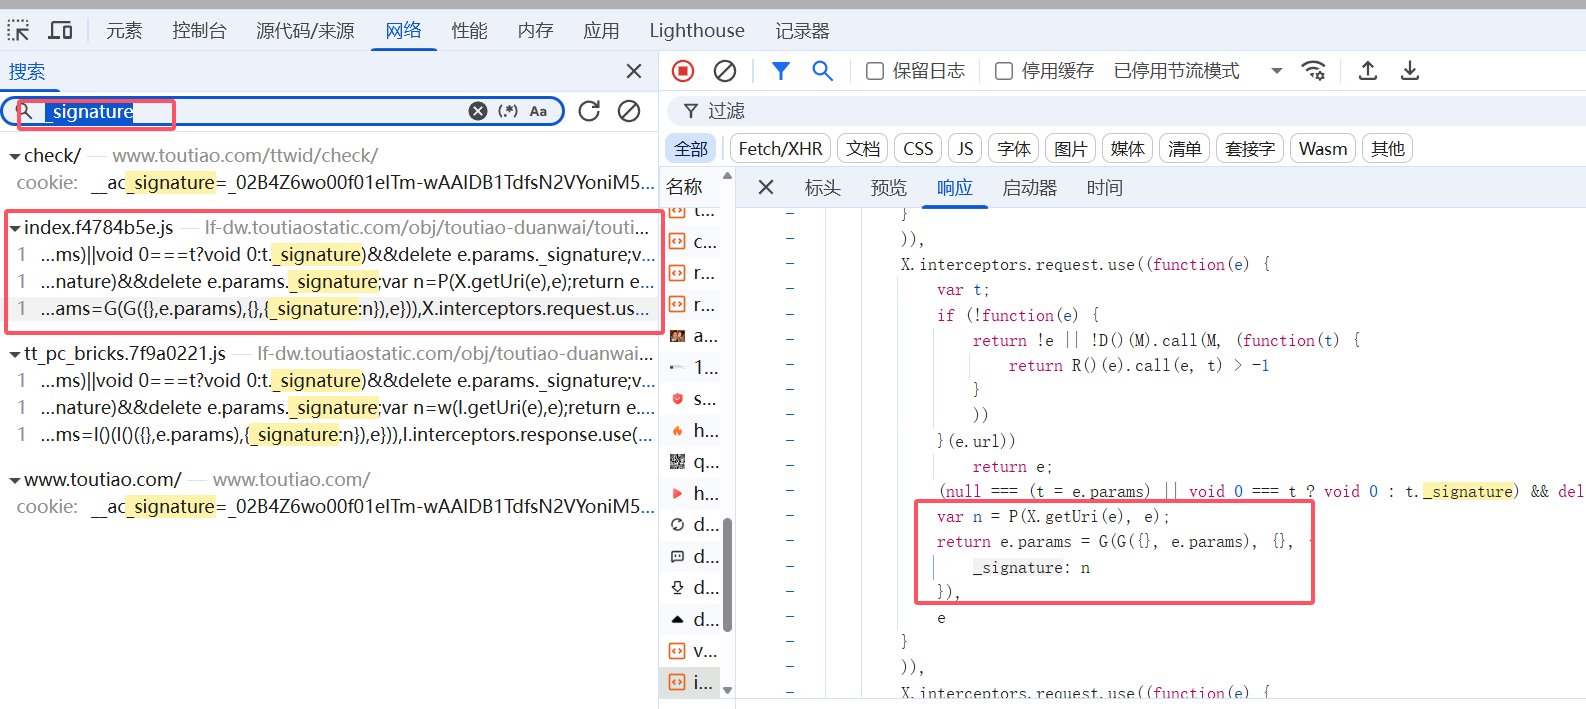This screenshot has height=709, width=1586.
Task: Filter requests by 清单
Action: (1185, 149)
